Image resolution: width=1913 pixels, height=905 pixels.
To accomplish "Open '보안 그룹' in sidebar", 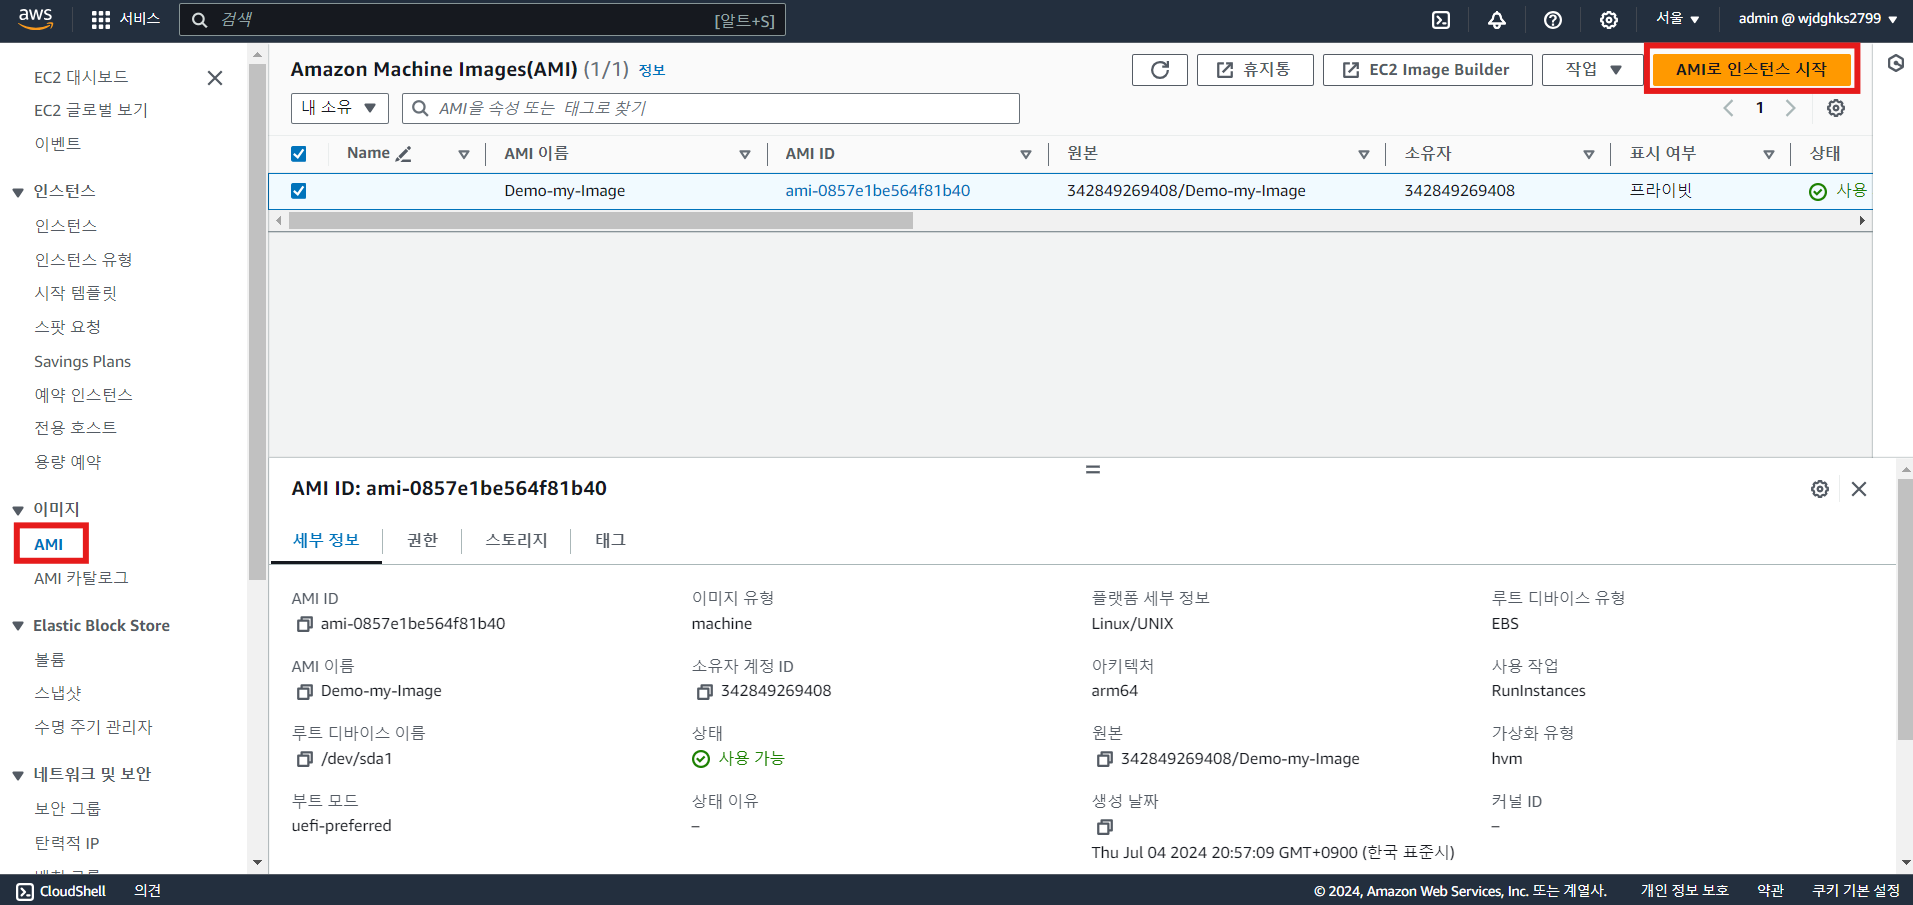I will pyautogui.click(x=68, y=809).
